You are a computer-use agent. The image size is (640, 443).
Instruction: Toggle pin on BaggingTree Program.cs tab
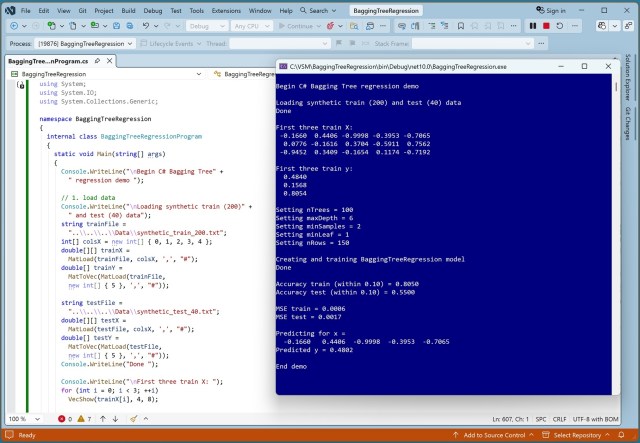[97, 61]
